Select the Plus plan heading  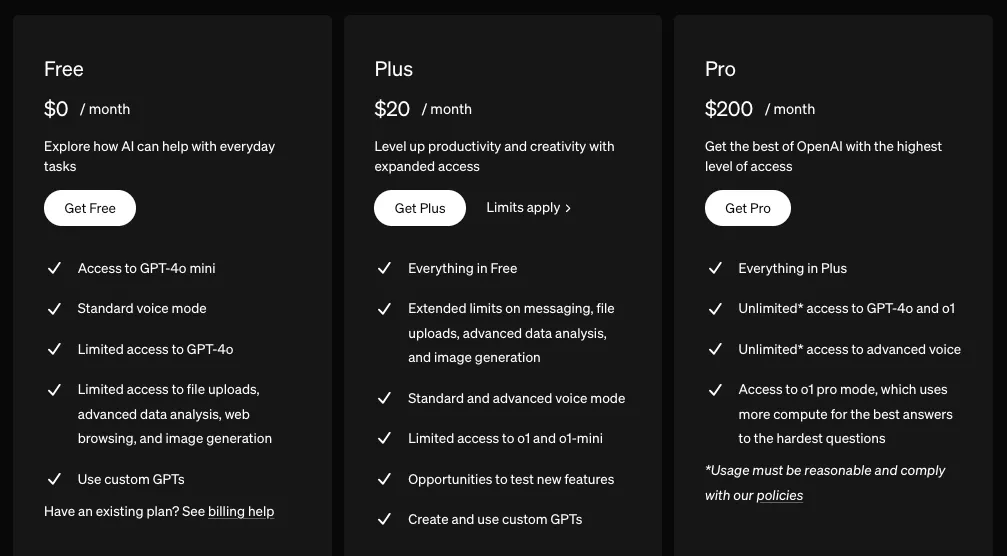point(394,69)
